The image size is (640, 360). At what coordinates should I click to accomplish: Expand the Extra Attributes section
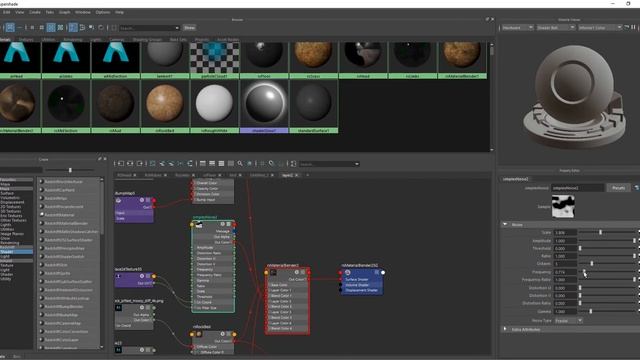tap(505, 329)
